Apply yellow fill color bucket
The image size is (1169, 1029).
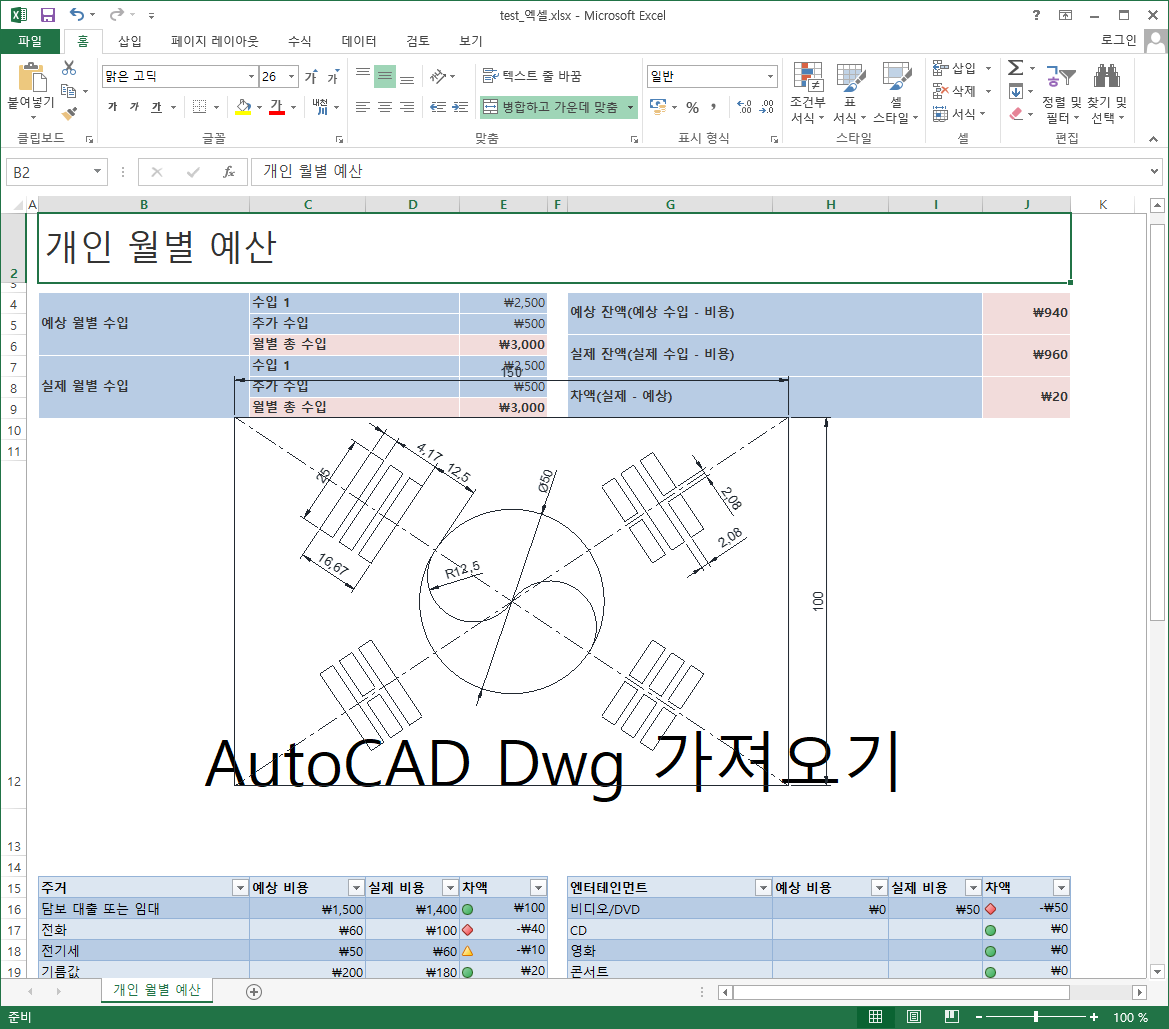pyautogui.click(x=243, y=107)
